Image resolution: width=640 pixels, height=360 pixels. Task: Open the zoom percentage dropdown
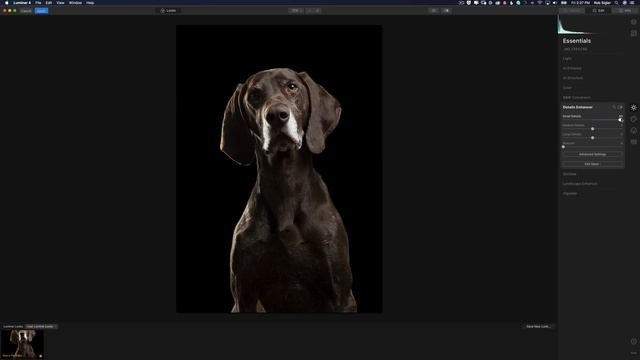click(295, 11)
